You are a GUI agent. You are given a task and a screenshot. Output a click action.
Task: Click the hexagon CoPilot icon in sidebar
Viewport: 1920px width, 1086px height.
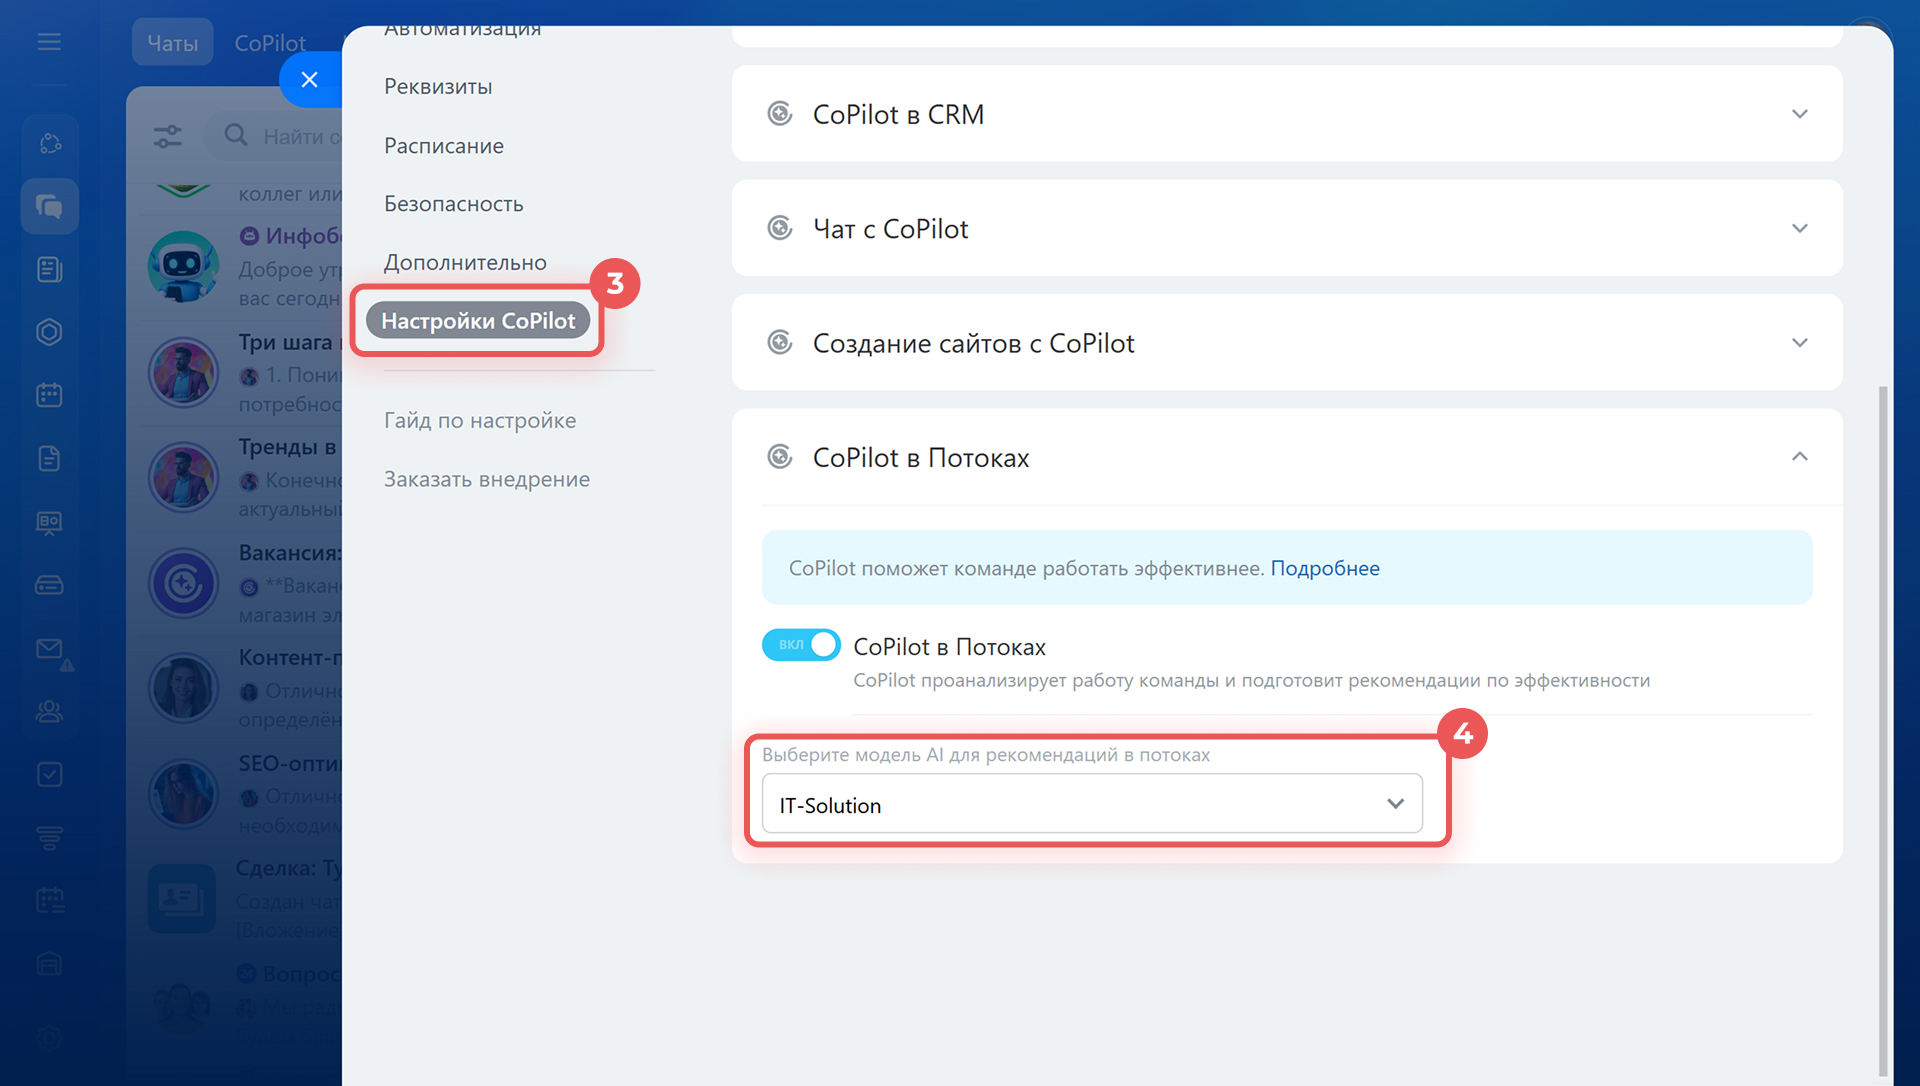49,332
